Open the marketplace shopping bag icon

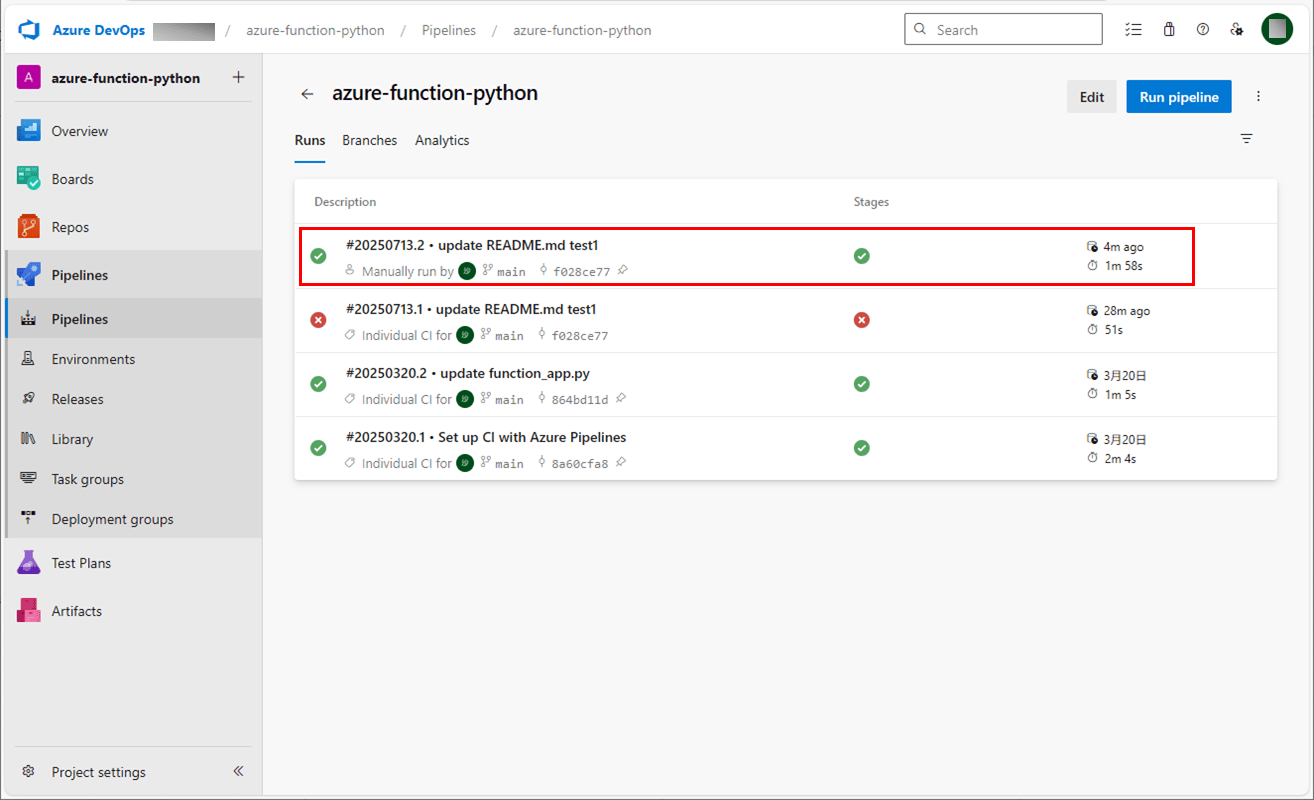point(1169,30)
